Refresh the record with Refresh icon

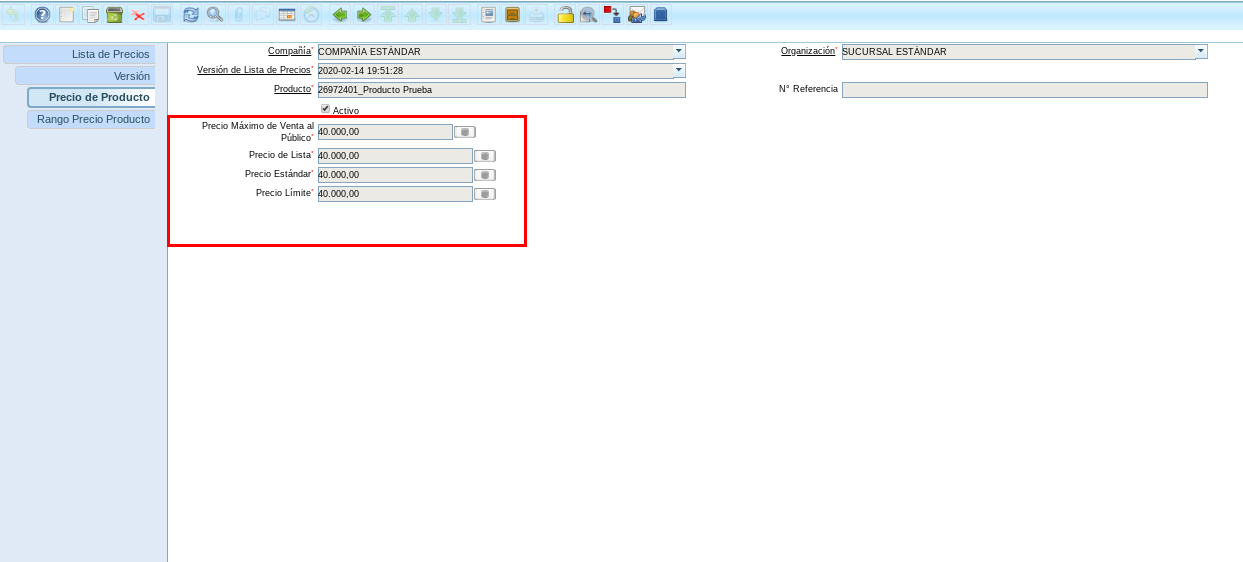191,15
